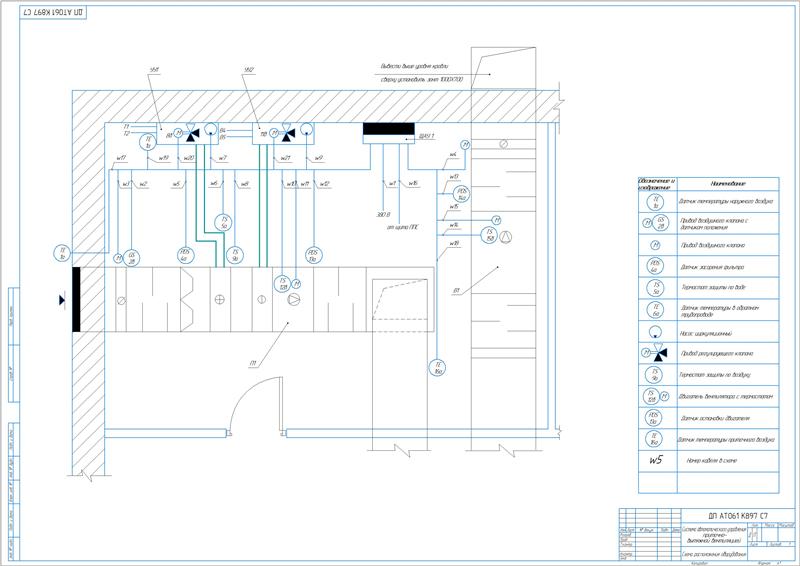Click the M actuator circle at the w4 cable
Viewport: 800px width, 566px height.
465,145
